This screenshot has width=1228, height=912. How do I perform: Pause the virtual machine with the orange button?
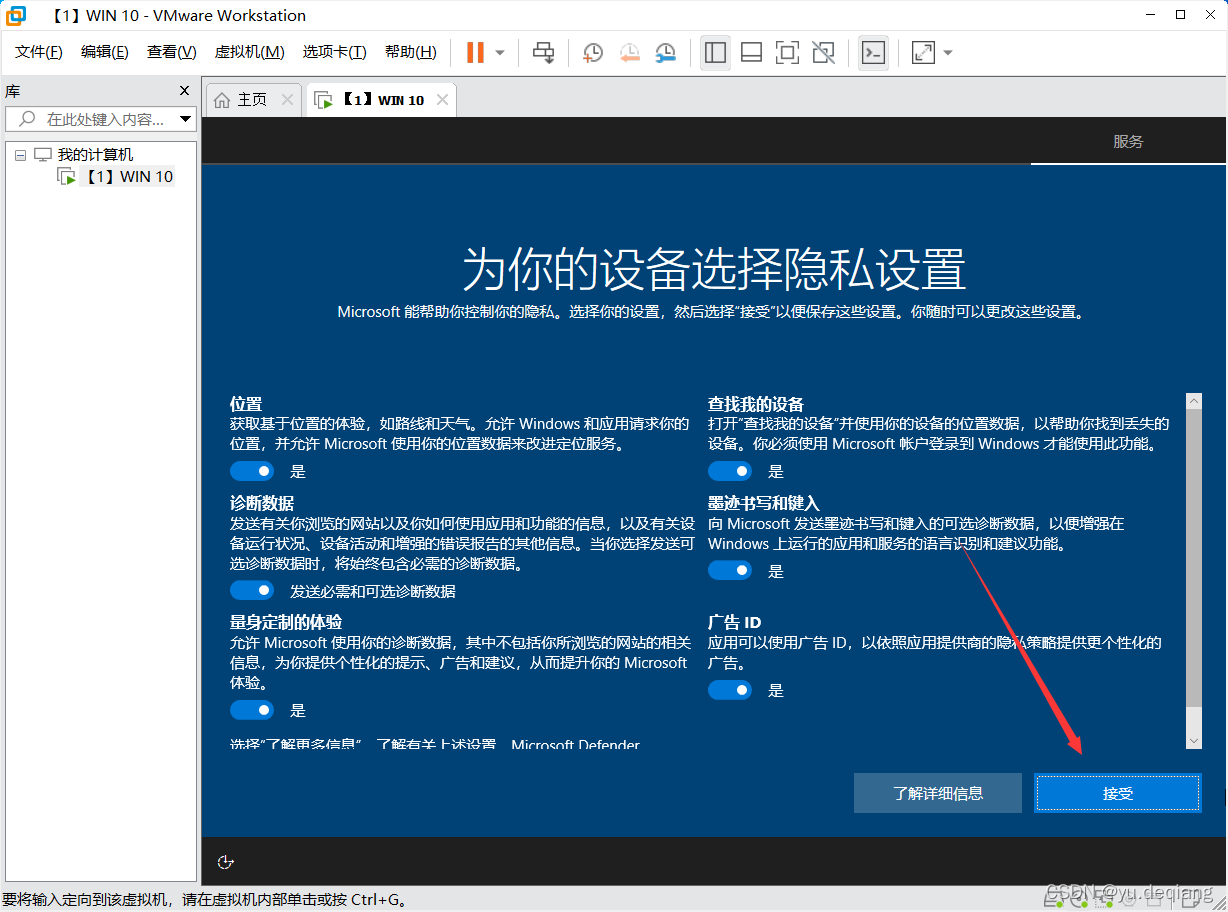tap(475, 52)
